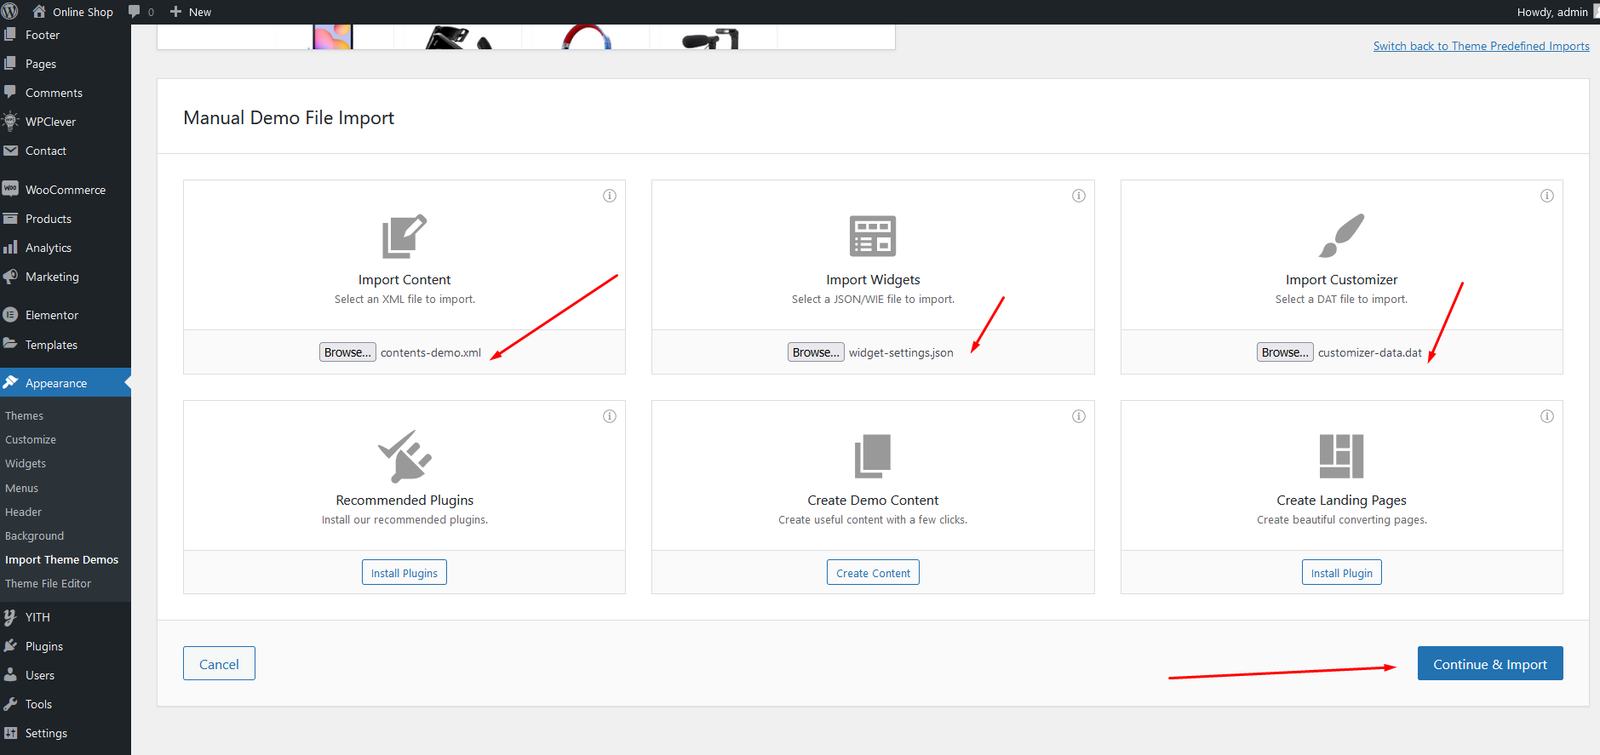The height and width of the screenshot is (755, 1600).
Task: Go to Theme File Editor submenu
Action: click(x=48, y=584)
